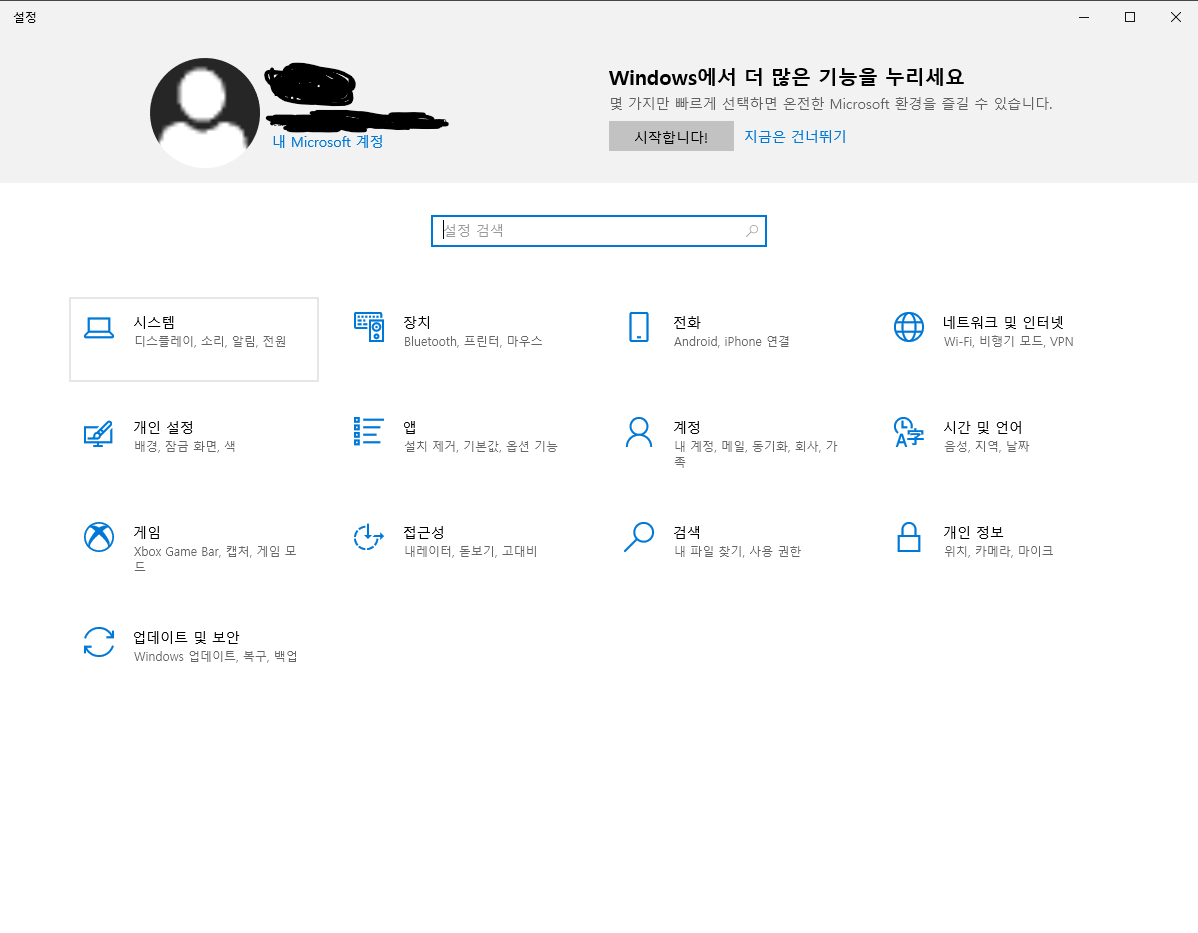Click the 접근성 title text
This screenshot has width=1198, height=933.
click(424, 532)
